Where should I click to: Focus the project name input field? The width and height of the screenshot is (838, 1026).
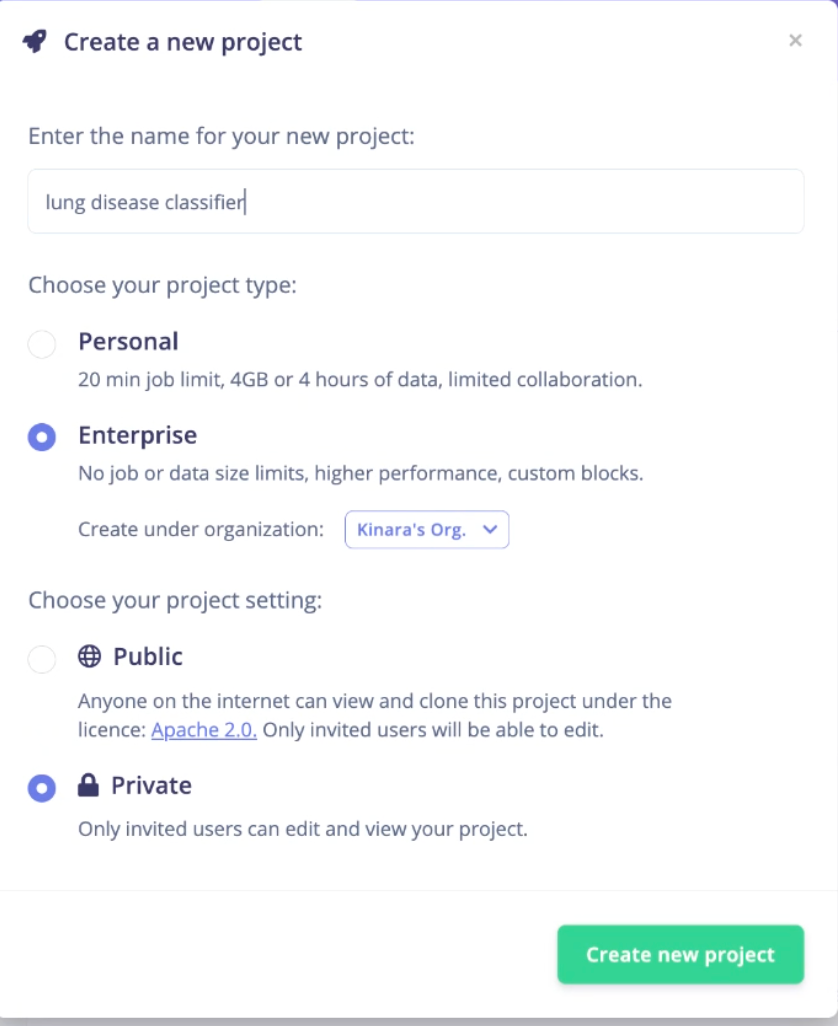click(415, 202)
